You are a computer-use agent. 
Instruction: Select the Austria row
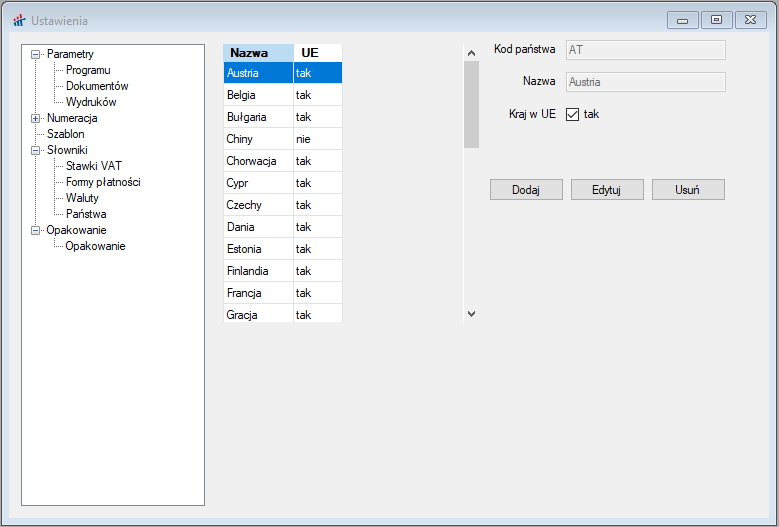click(x=283, y=73)
